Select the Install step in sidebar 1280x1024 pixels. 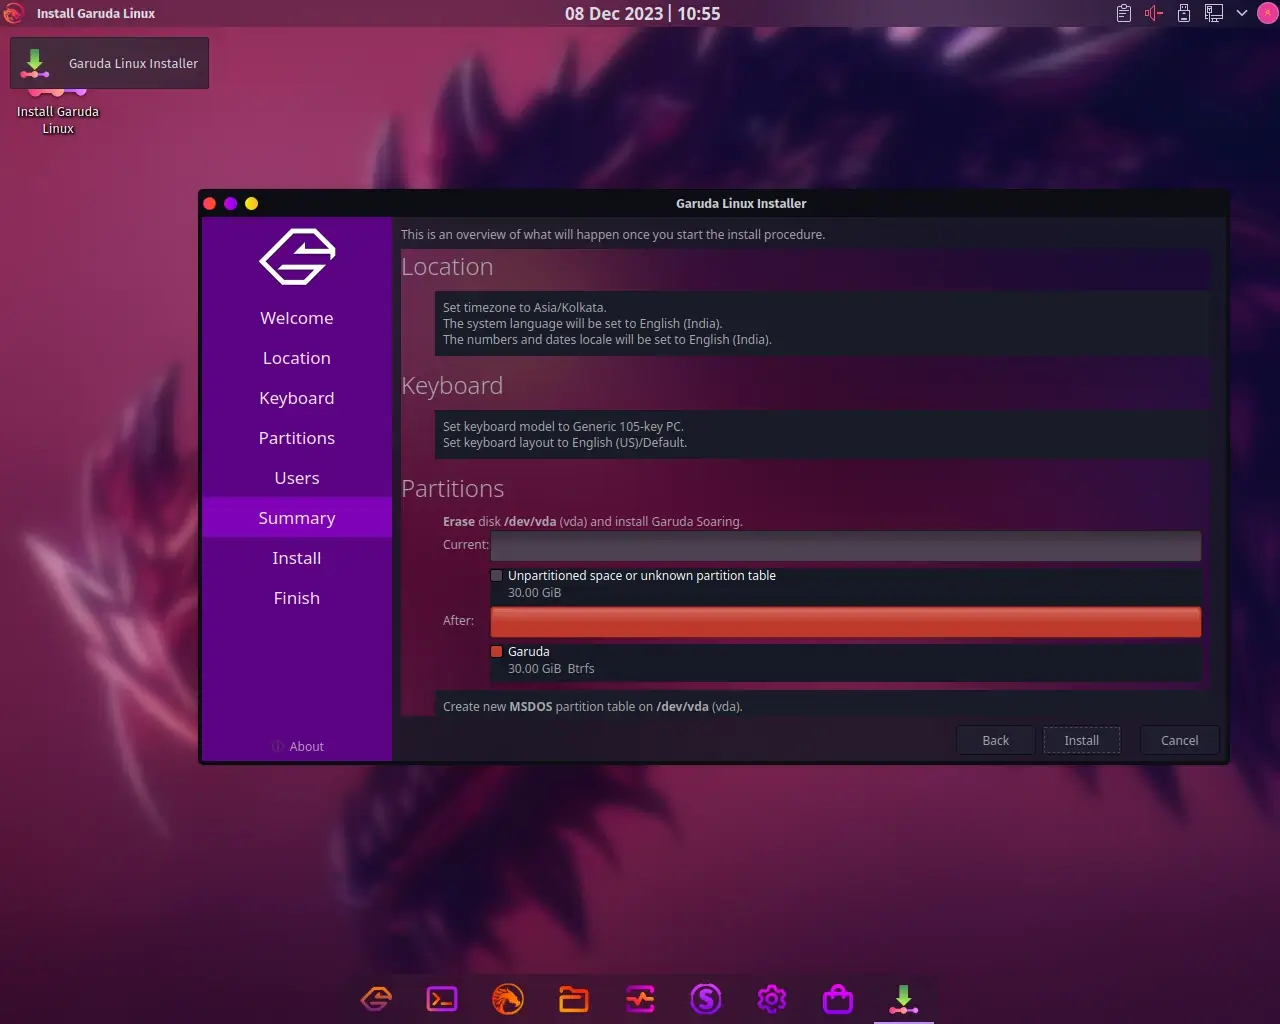(297, 558)
